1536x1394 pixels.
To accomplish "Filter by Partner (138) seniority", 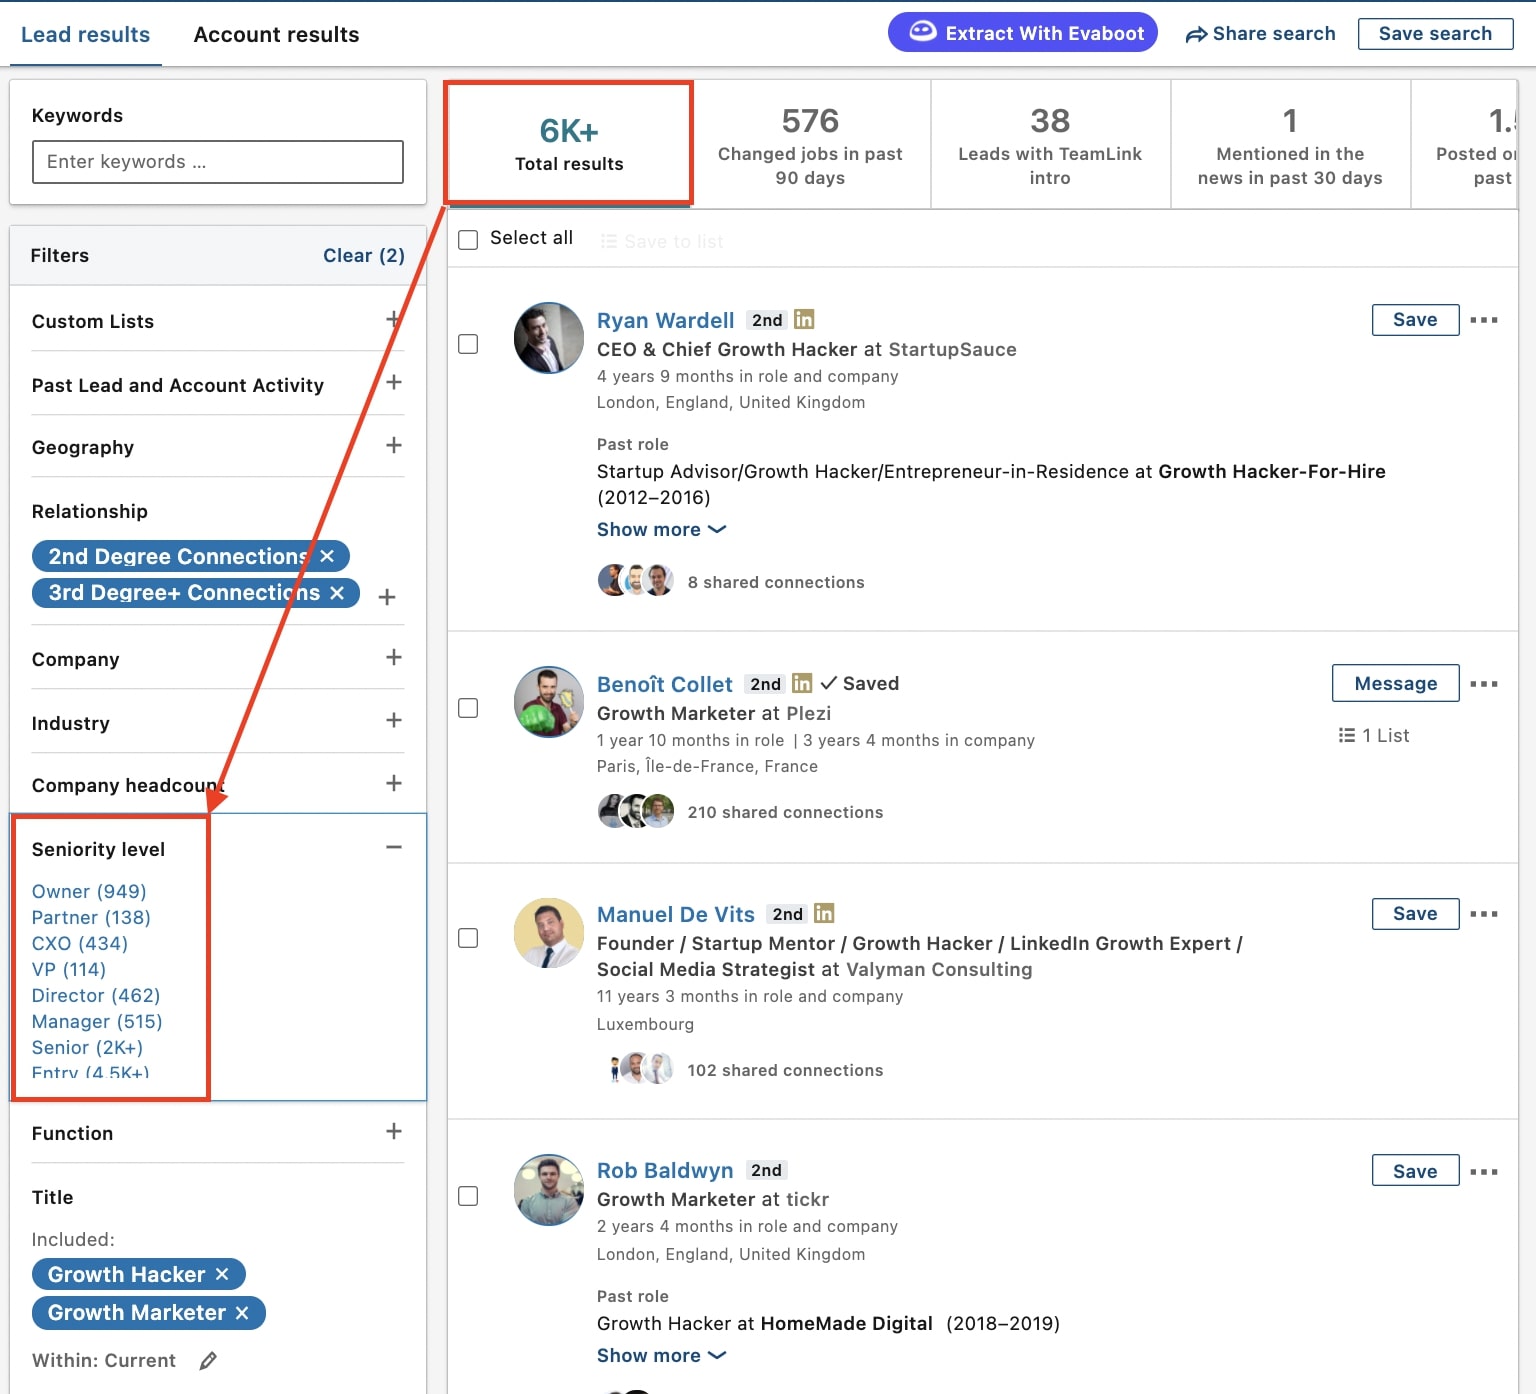I will (x=91, y=917).
